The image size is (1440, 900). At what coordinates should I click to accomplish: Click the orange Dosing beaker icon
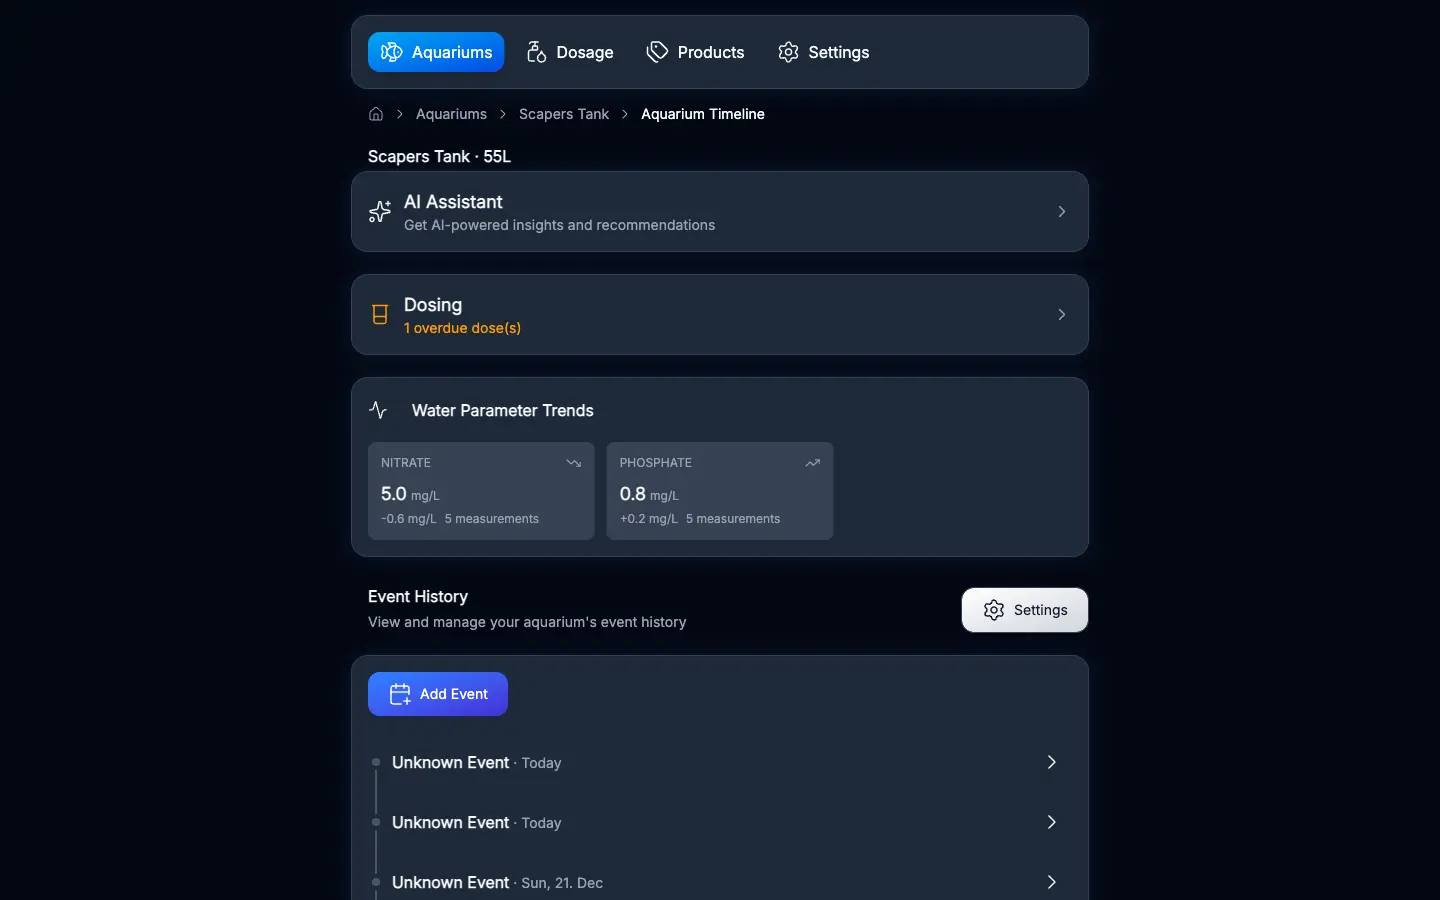click(379, 314)
